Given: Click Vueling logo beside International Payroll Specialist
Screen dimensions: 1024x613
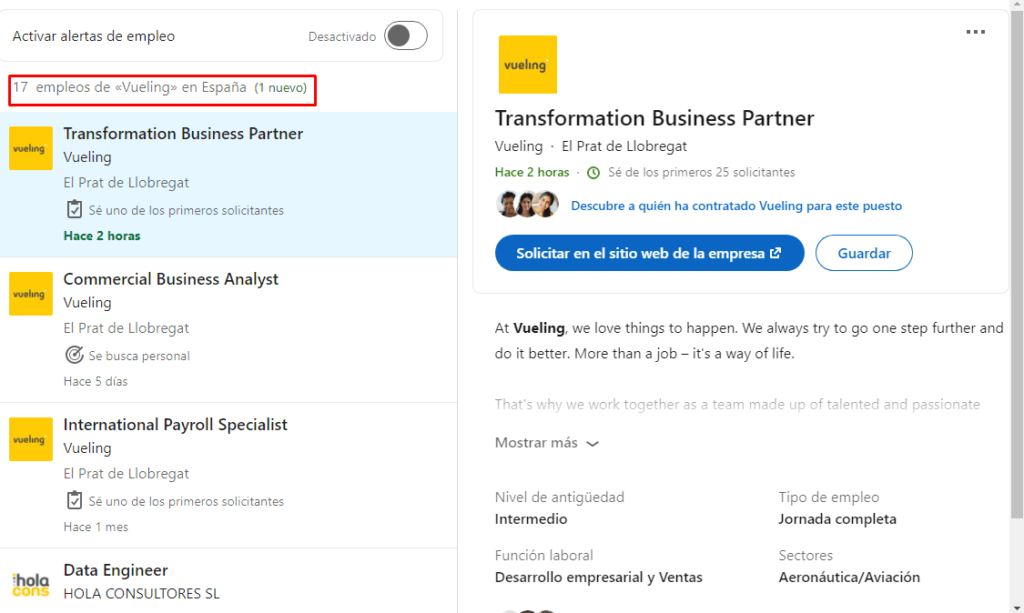Looking at the screenshot, I should click(x=31, y=439).
